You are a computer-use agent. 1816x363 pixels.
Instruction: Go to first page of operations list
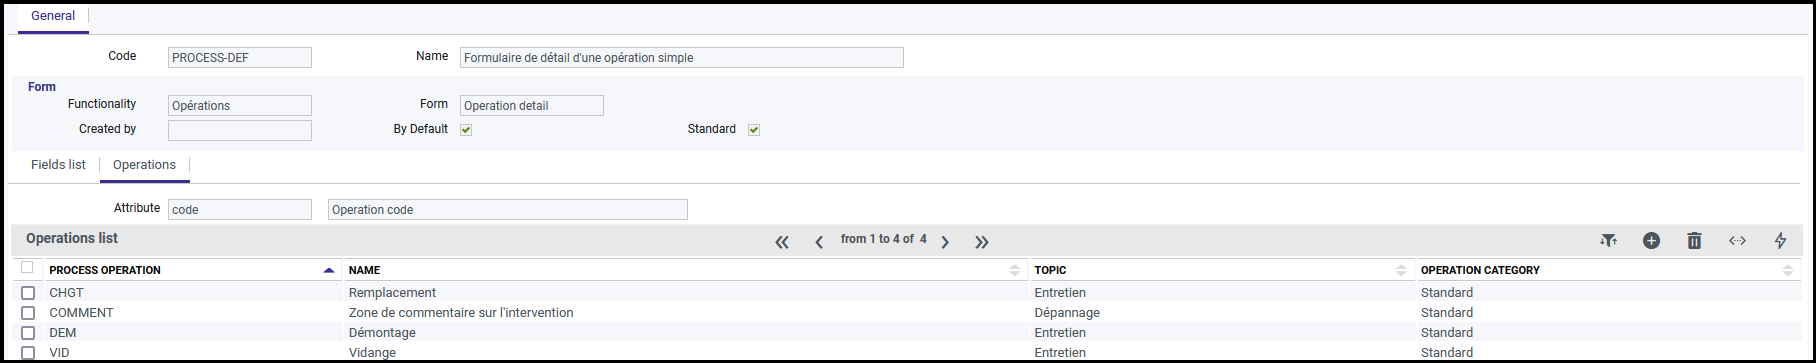(782, 242)
